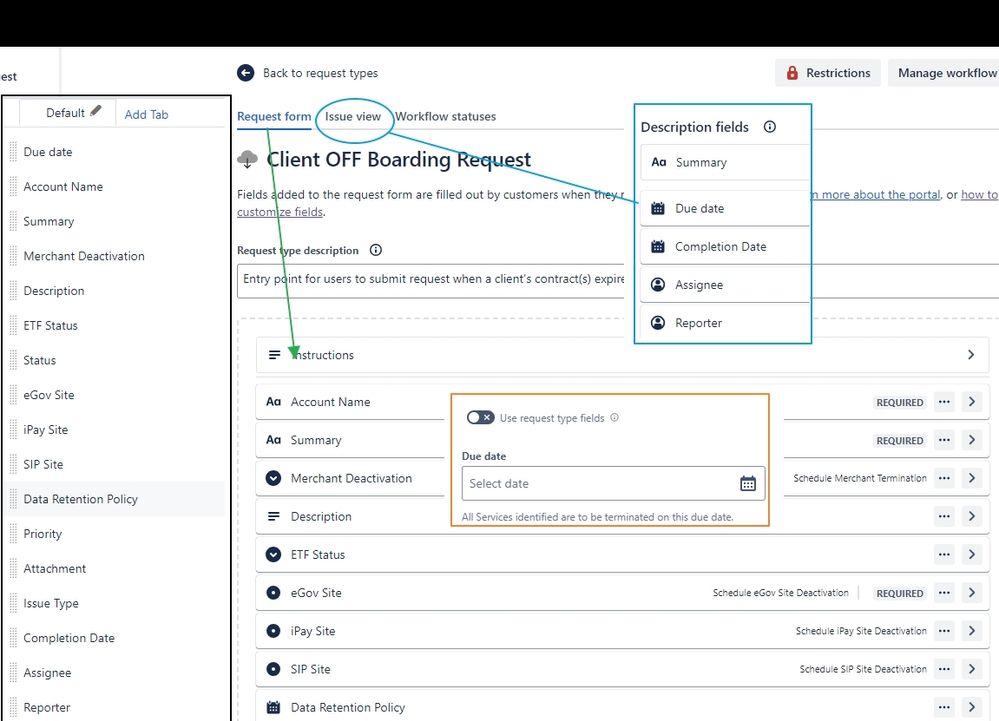Click SIP Site in left field list
Screen dimensions: 999x721
click(x=43, y=464)
